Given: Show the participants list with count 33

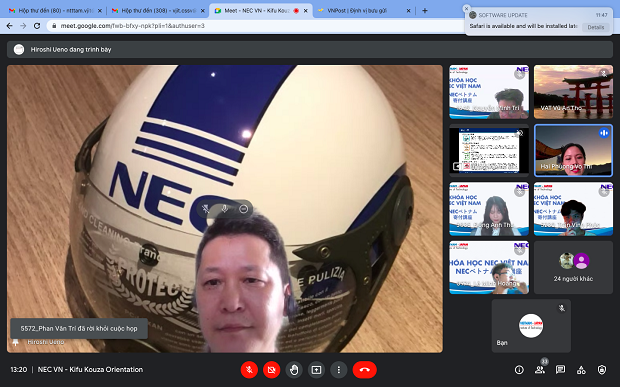Looking at the screenshot, I should point(540,370).
